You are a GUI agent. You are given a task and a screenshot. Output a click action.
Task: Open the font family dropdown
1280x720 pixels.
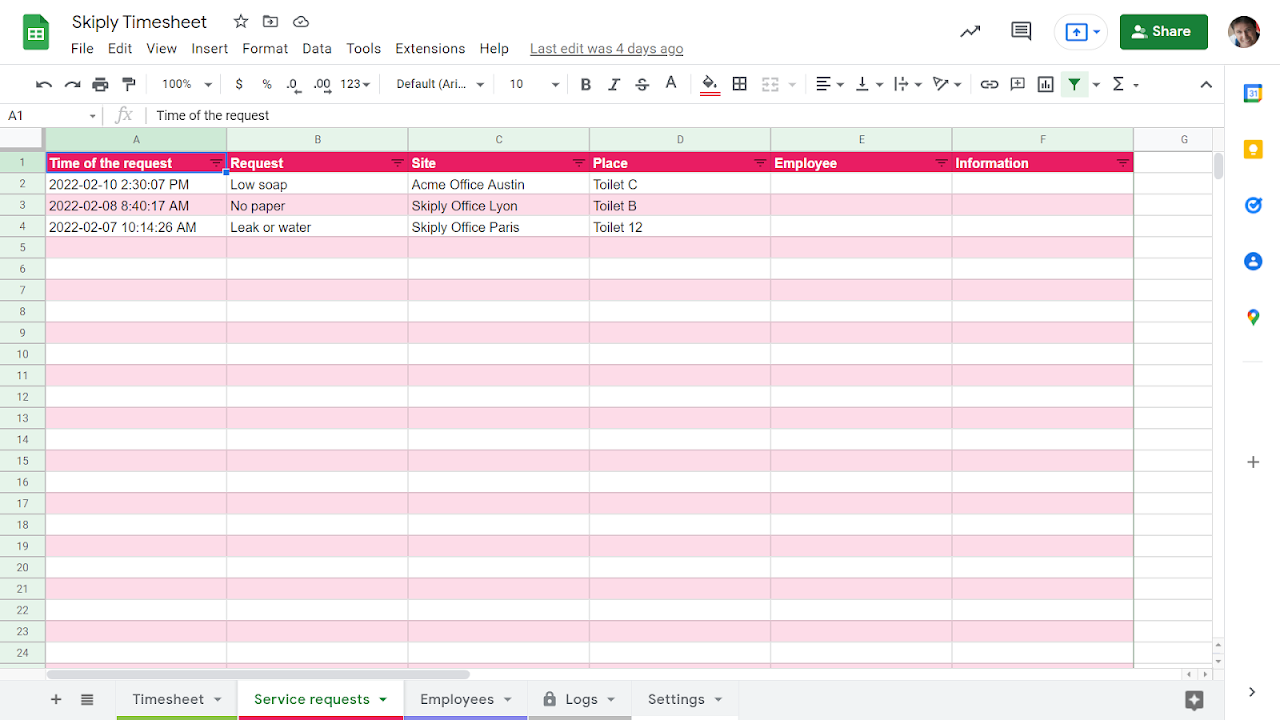440,84
